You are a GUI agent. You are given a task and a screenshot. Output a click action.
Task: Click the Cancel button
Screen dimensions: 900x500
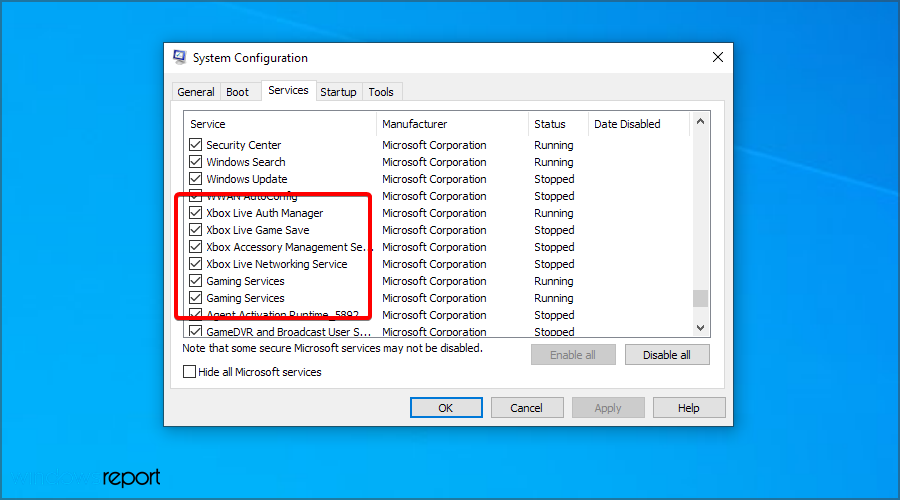click(526, 408)
